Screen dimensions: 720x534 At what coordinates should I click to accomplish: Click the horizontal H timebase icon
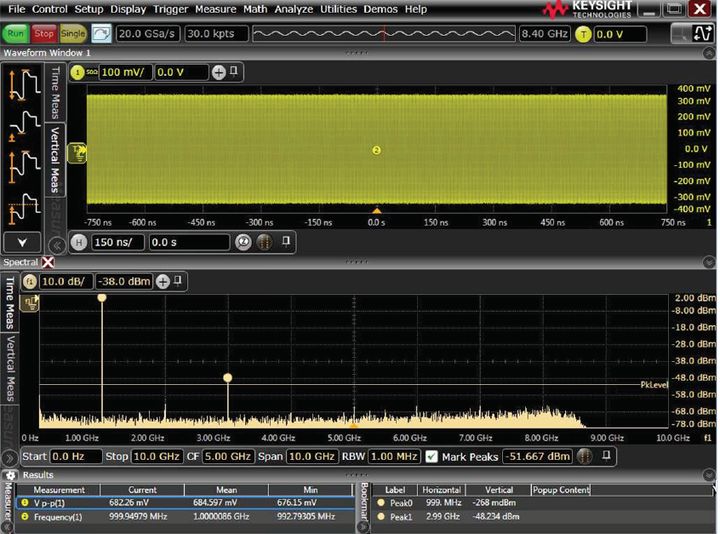click(77, 242)
